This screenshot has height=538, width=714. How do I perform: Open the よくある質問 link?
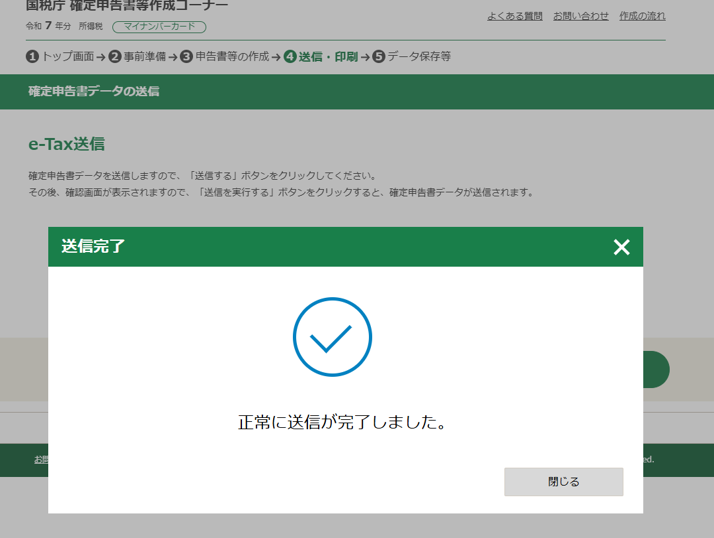515,16
